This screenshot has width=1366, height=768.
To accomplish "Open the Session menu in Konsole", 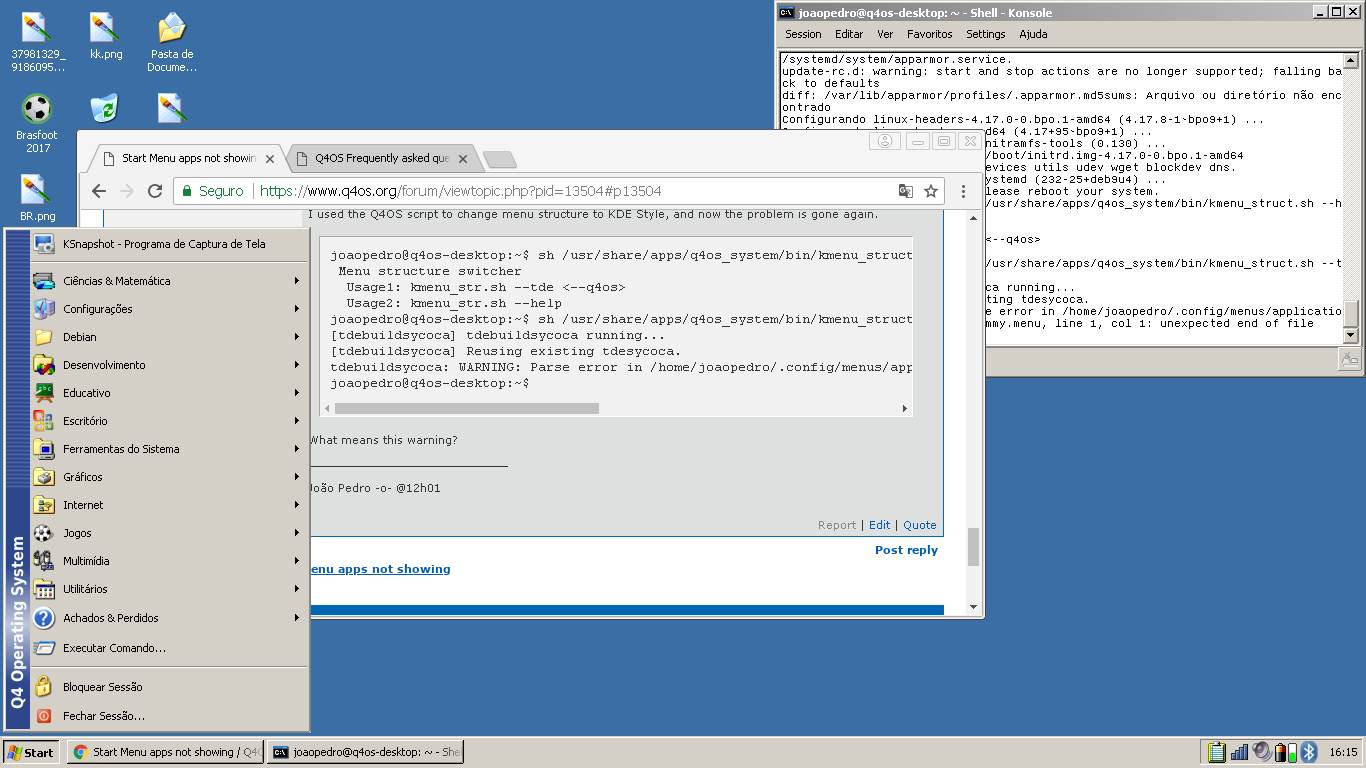I will (x=803, y=34).
